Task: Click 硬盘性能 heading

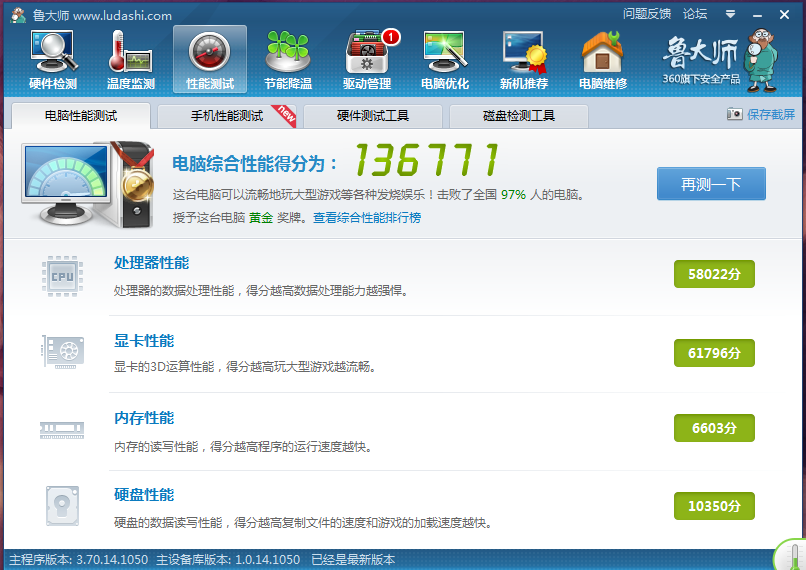Action: pyautogui.click(x=144, y=494)
